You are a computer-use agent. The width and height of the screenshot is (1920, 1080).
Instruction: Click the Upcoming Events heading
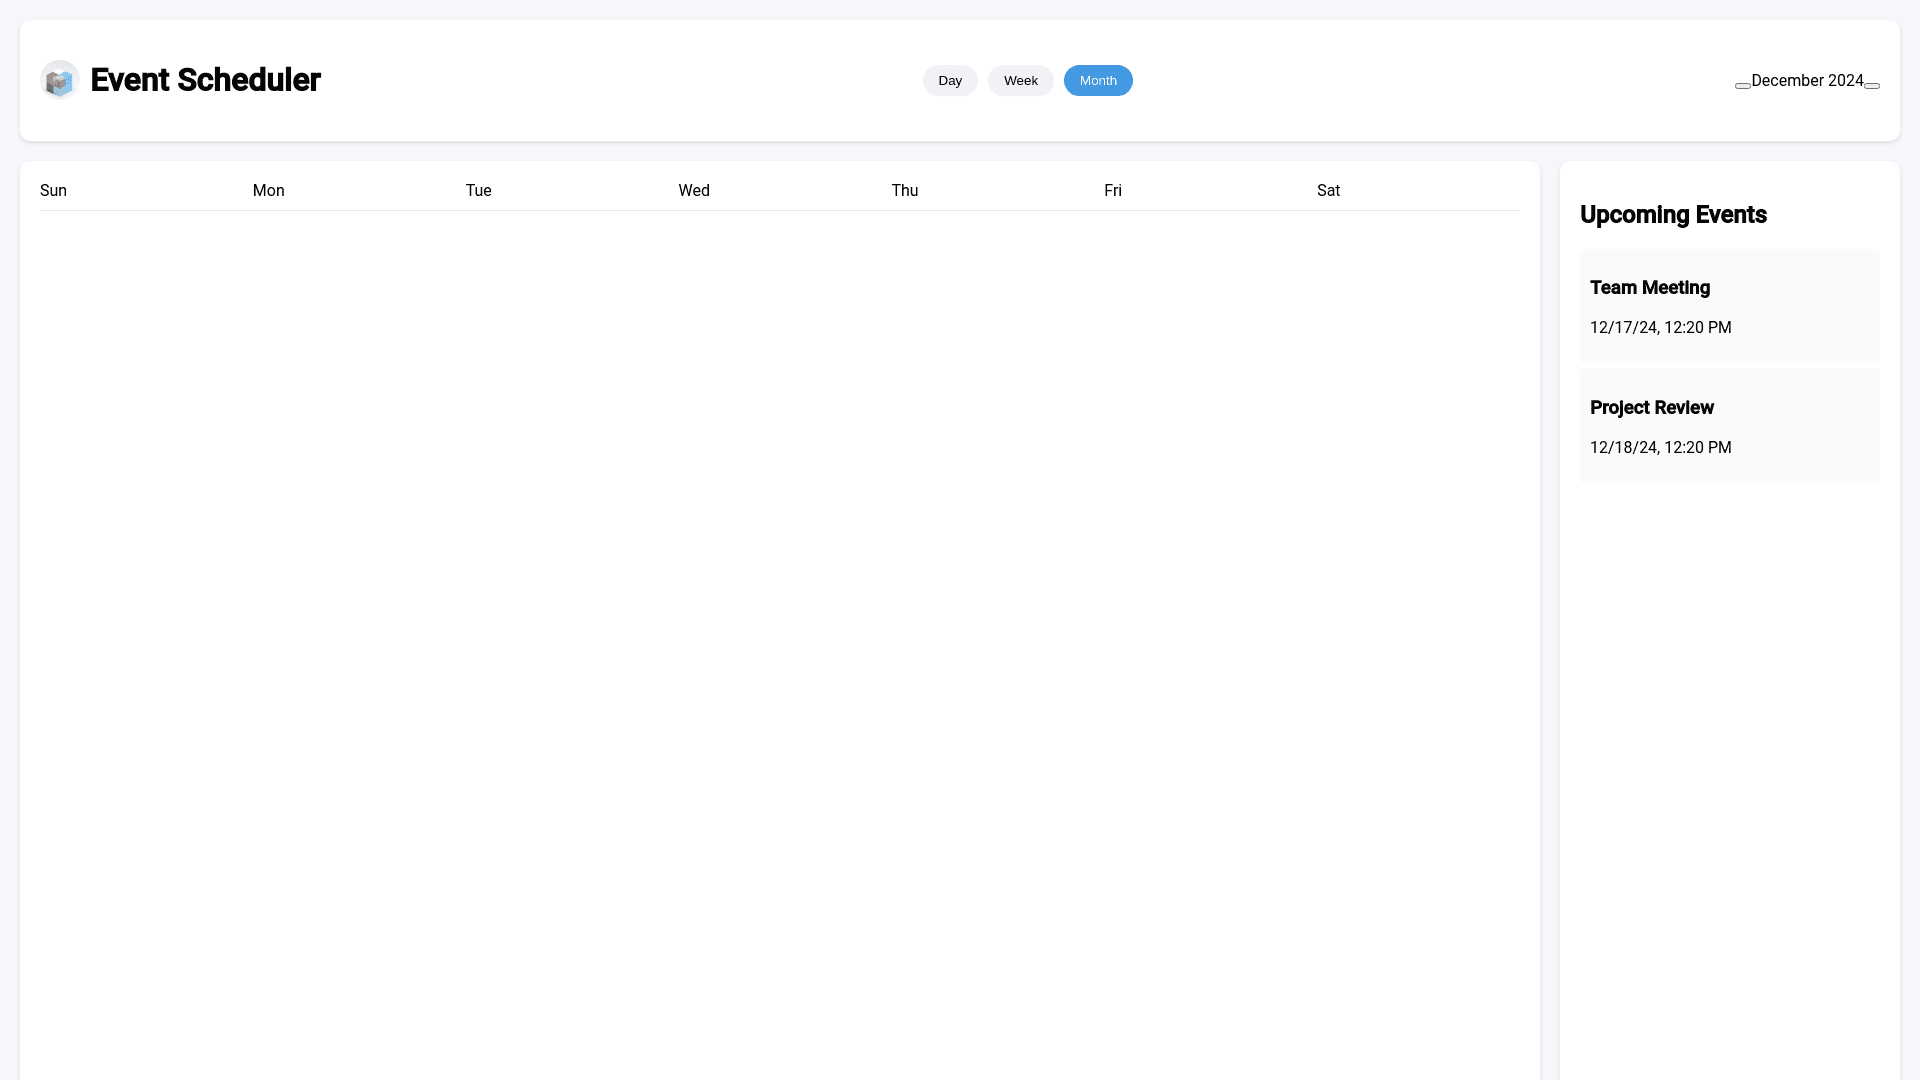[x=1673, y=215]
